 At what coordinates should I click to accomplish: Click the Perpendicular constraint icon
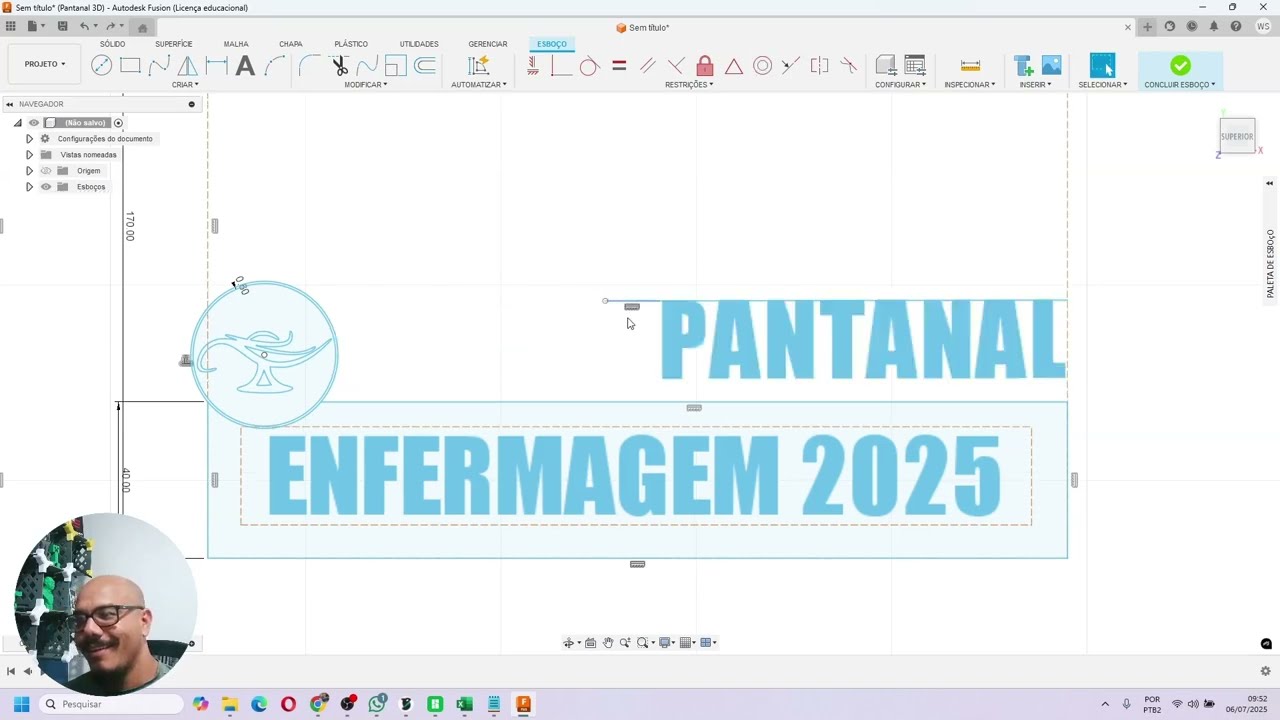click(x=676, y=66)
